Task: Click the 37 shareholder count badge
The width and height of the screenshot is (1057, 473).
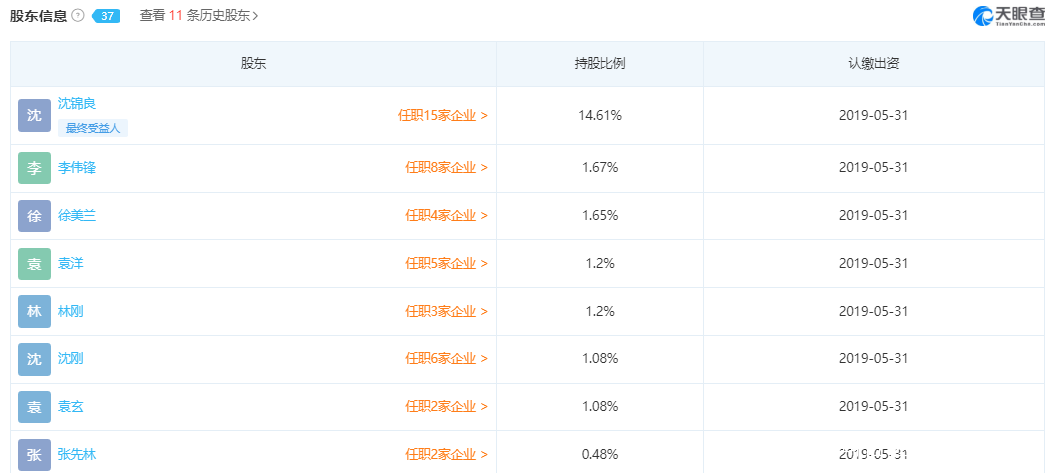Action: pyautogui.click(x=106, y=16)
